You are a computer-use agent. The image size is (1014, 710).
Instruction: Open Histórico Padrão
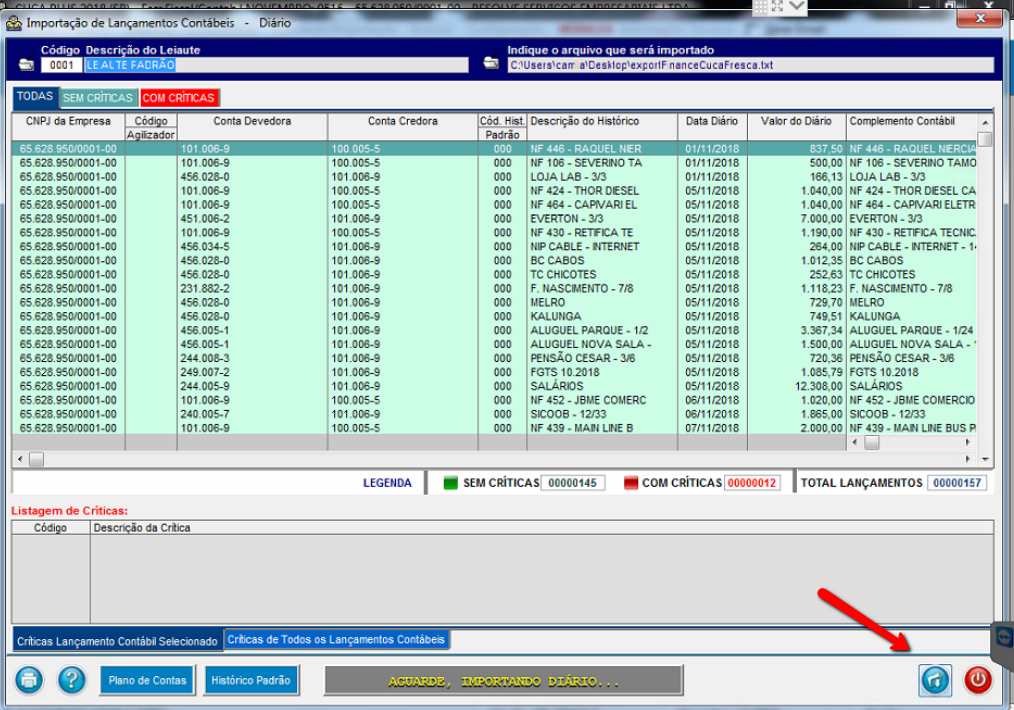point(252,680)
